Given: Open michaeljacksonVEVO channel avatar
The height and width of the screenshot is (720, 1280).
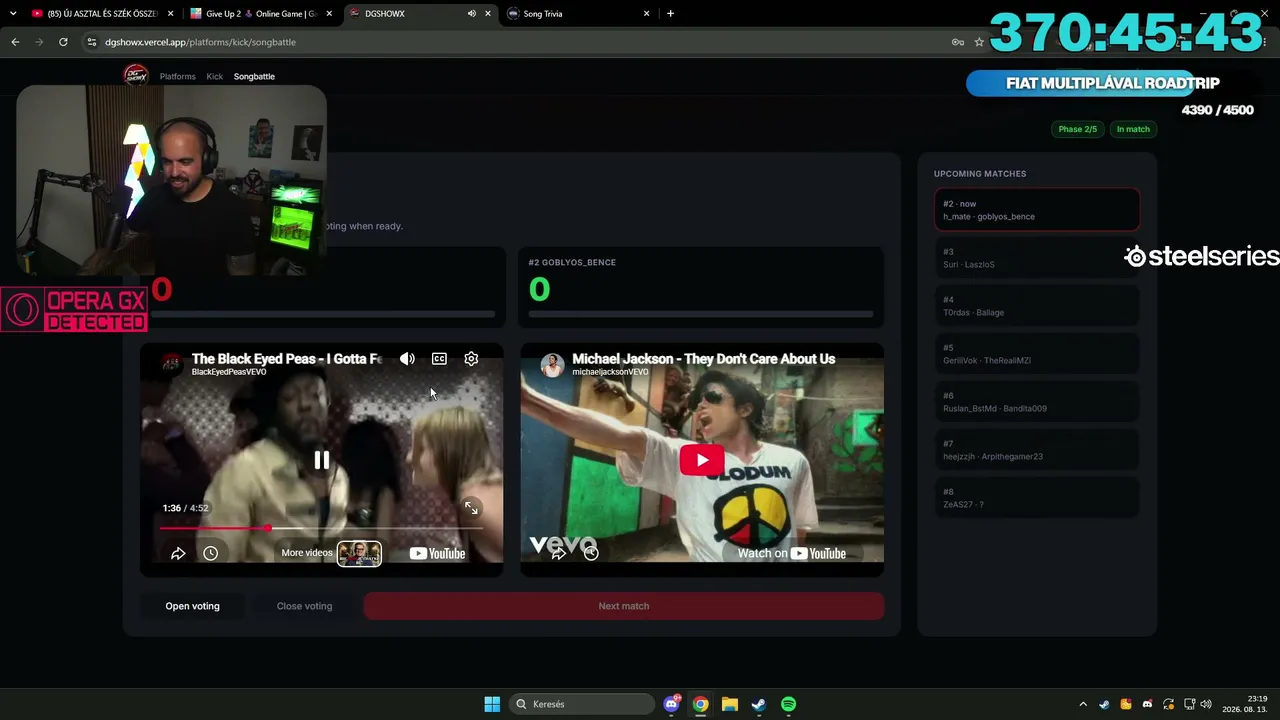Looking at the screenshot, I should pyautogui.click(x=552, y=365).
